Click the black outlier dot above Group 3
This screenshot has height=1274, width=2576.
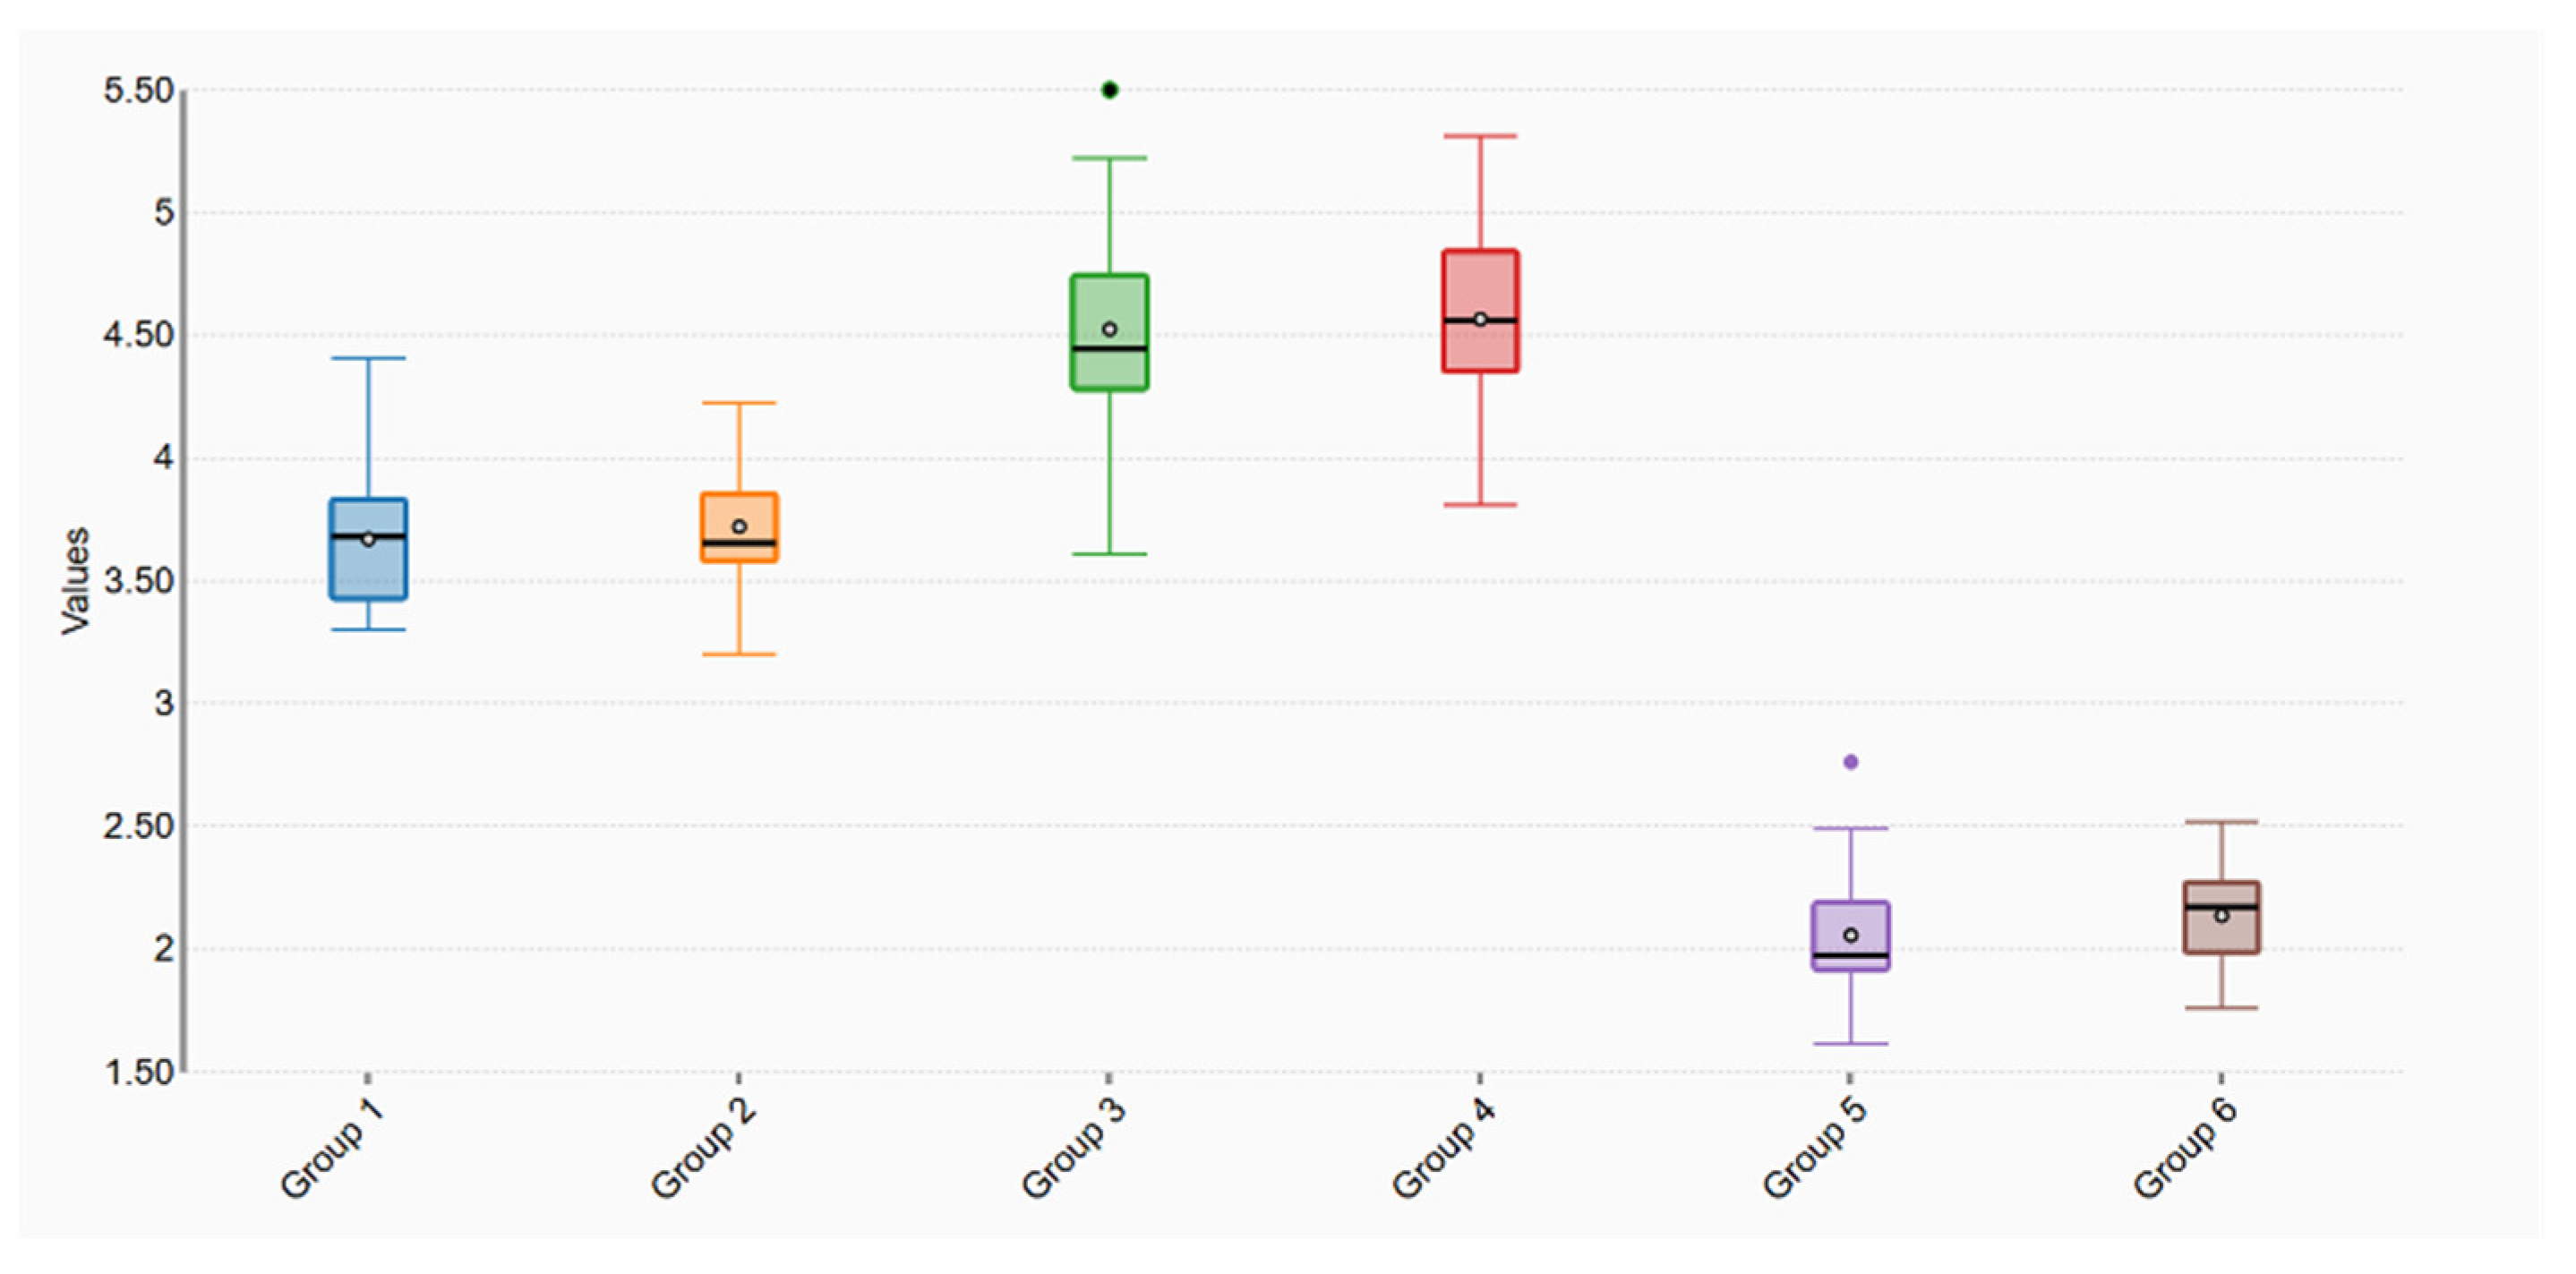[x=1109, y=90]
